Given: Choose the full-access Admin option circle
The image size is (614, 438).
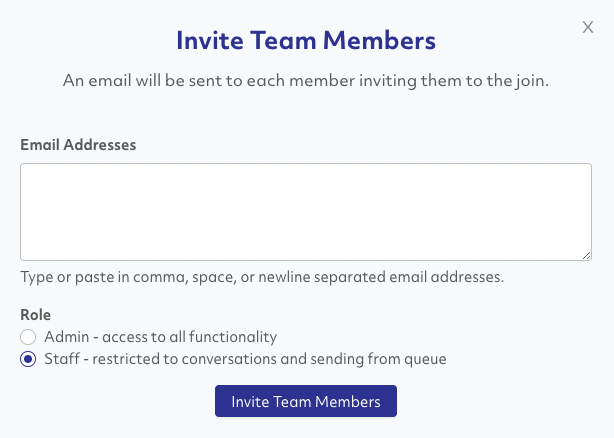Looking at the screenshot, I should coord(29,337).
